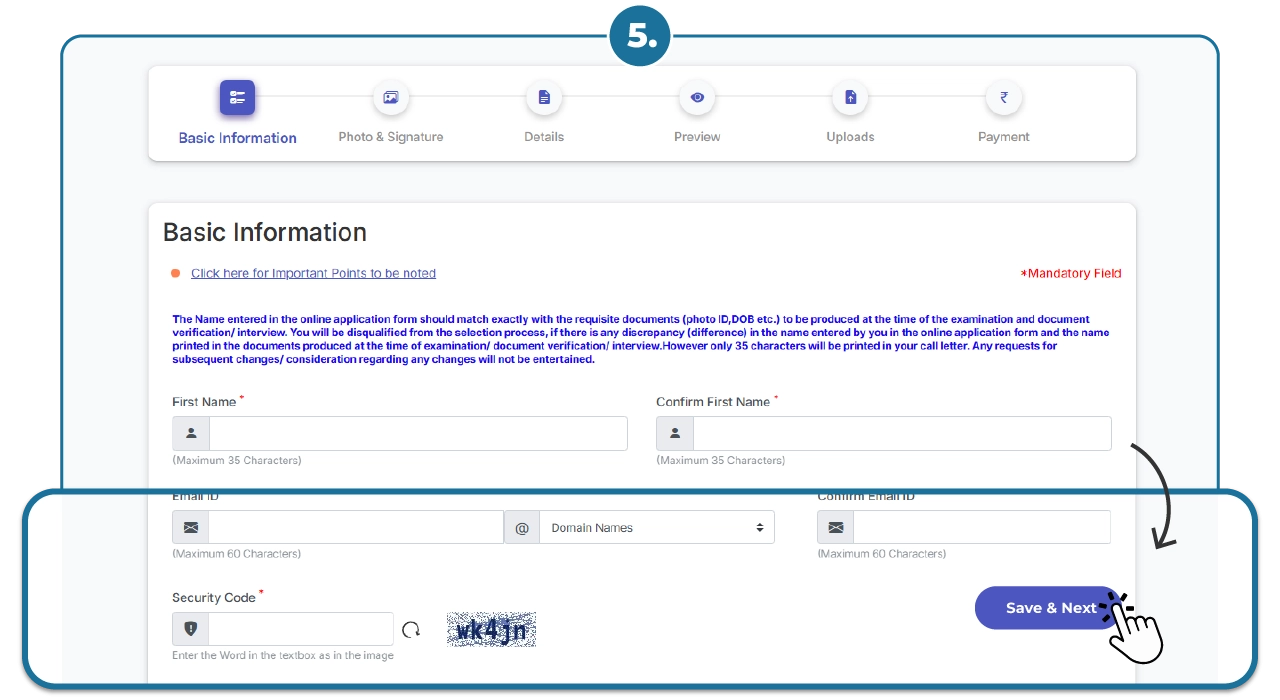Open the Preview step eye icon

pyautogui.click(x=697, y=98)
